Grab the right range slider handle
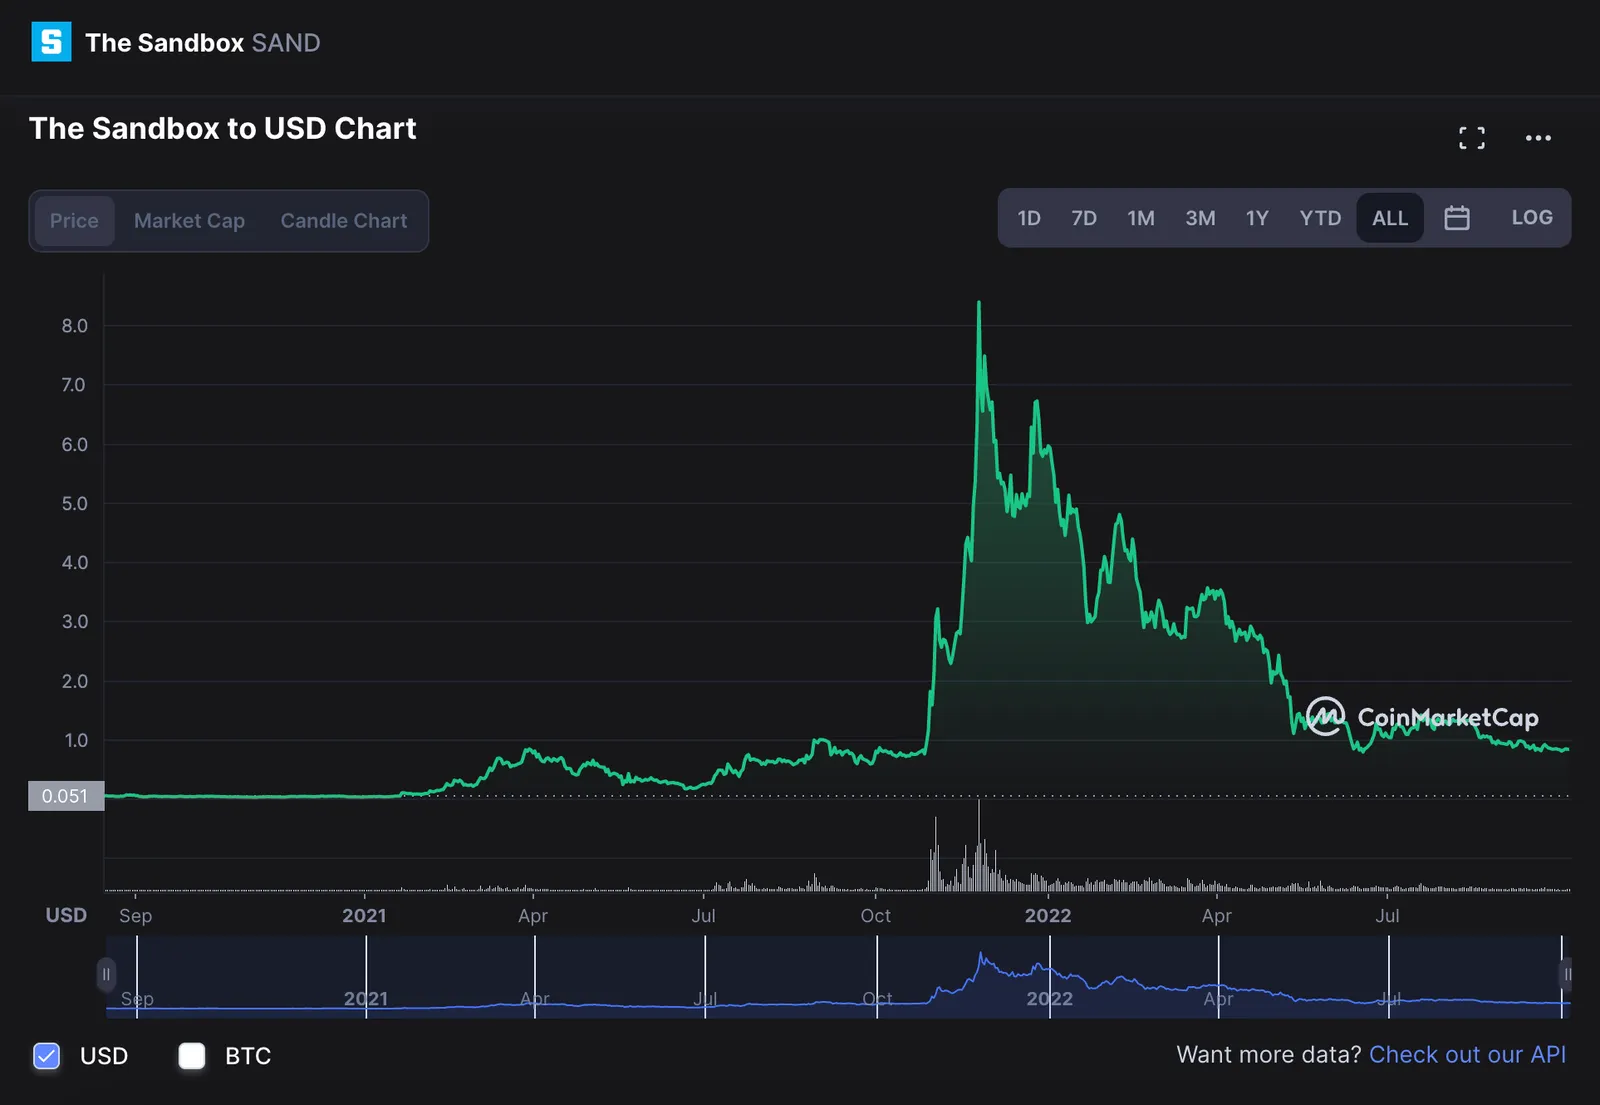Image resolution: width=1600 pixels, height=1105 pixels. [1566, 974]
